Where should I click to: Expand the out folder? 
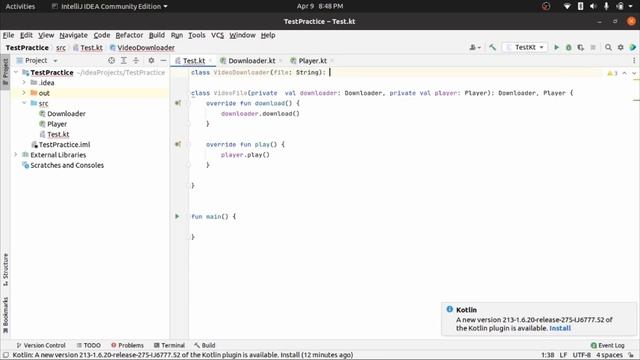(24, 93)
